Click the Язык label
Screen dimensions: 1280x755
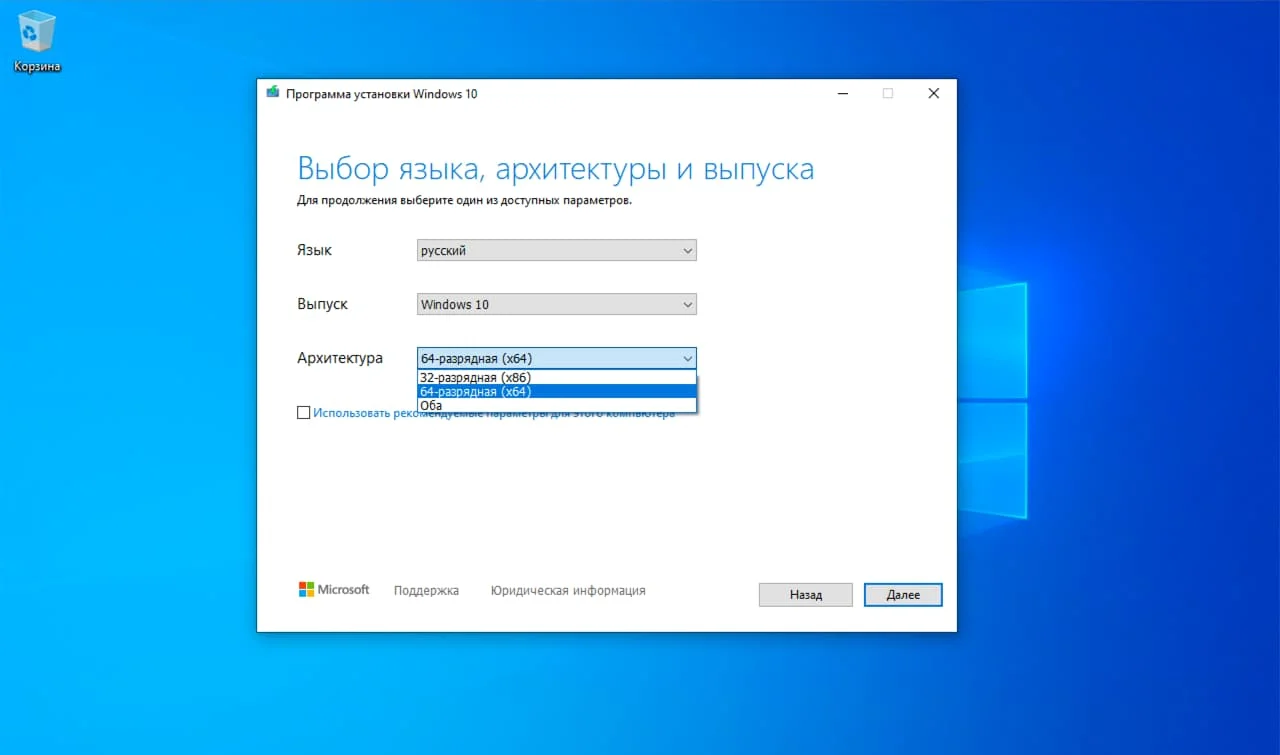pyautogui.click(x=314, y=250)
